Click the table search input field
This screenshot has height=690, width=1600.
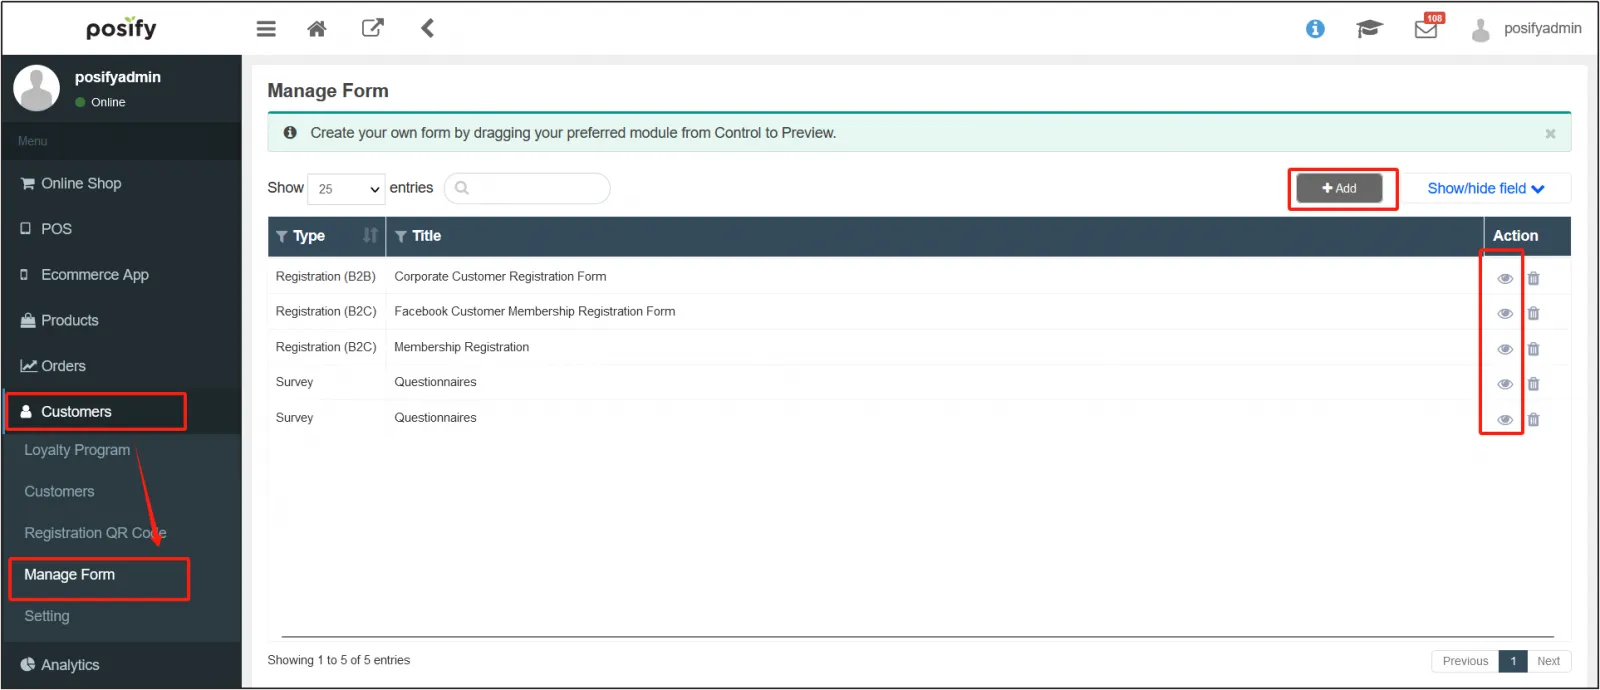(x=527, y=188)
